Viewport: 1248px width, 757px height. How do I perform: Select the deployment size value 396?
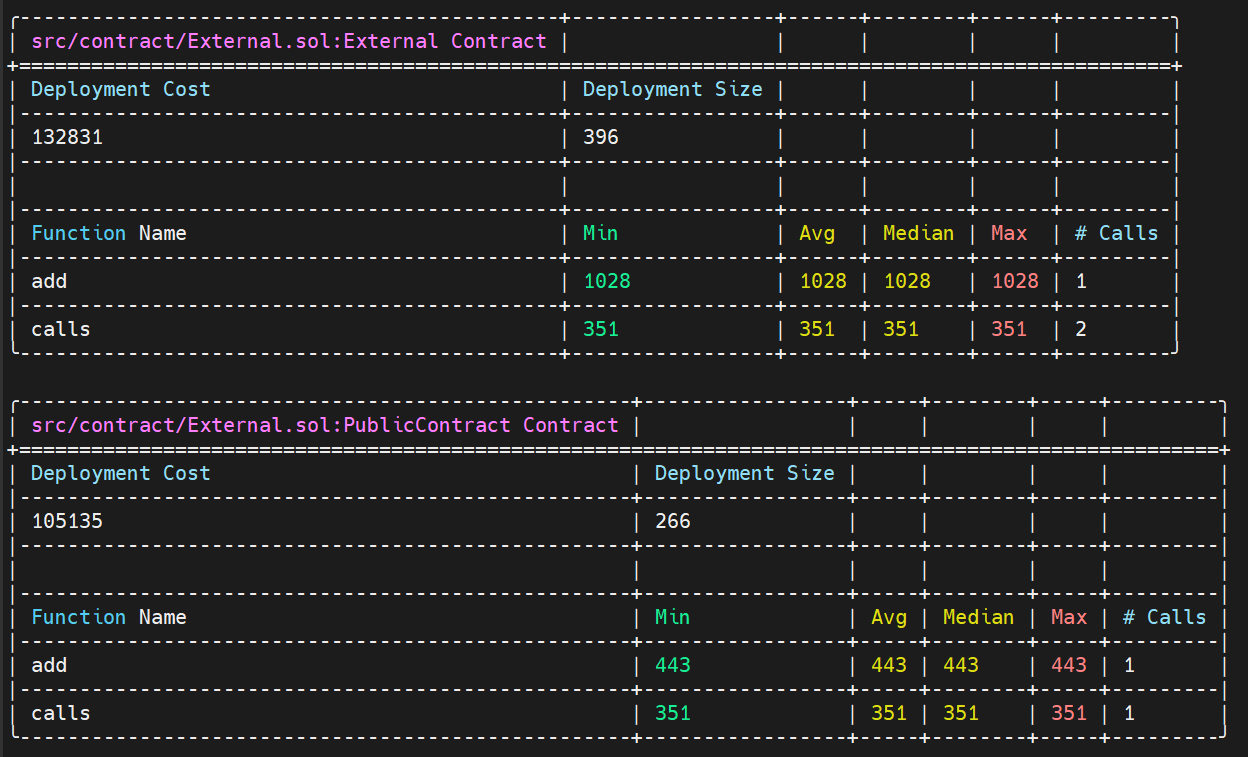click(601, 137)
